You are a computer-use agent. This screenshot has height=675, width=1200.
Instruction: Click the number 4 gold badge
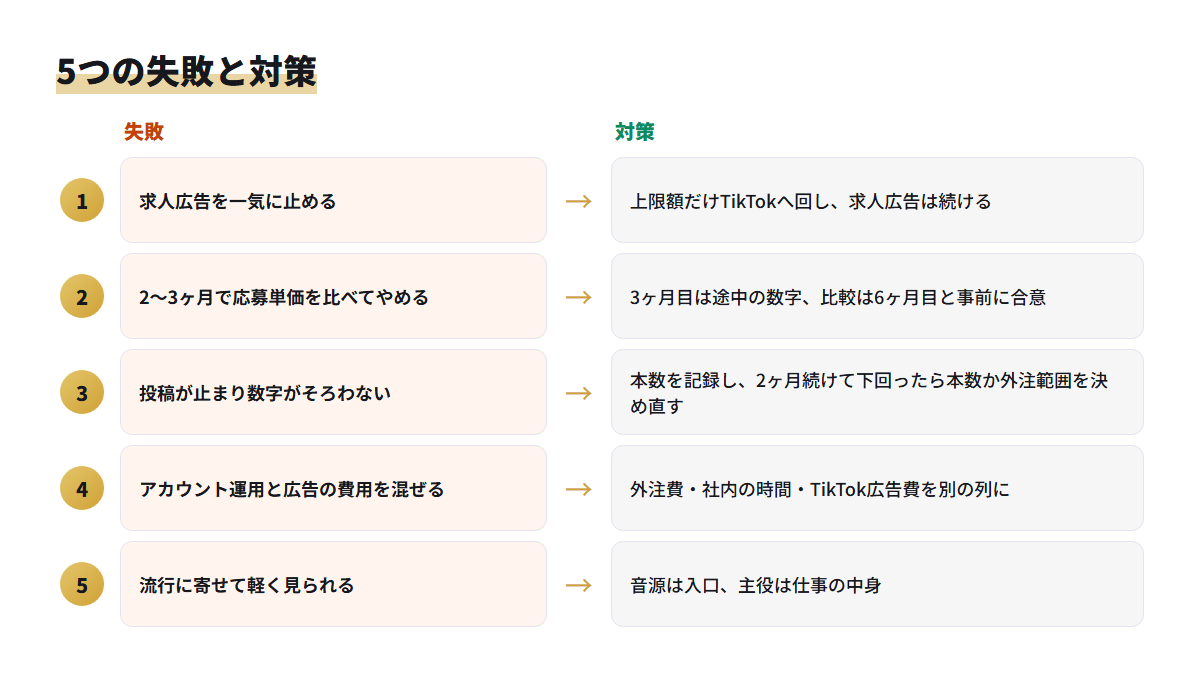click(82, 488)
